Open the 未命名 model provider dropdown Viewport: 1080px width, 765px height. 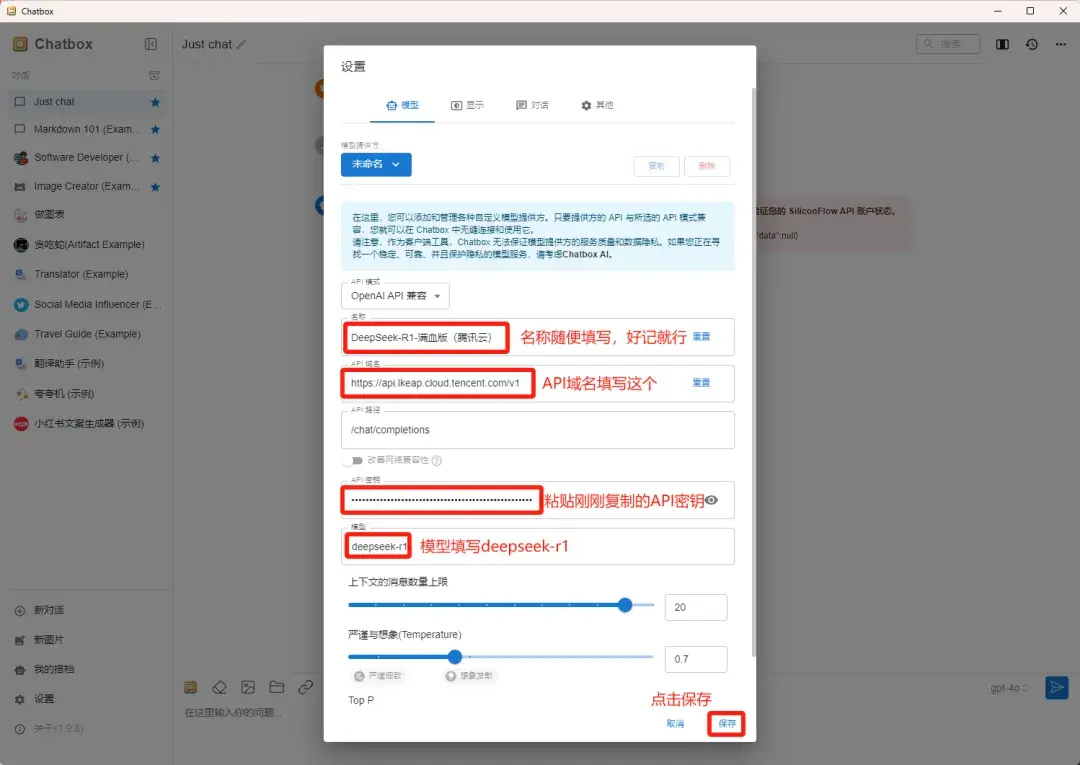pos(376,165)
